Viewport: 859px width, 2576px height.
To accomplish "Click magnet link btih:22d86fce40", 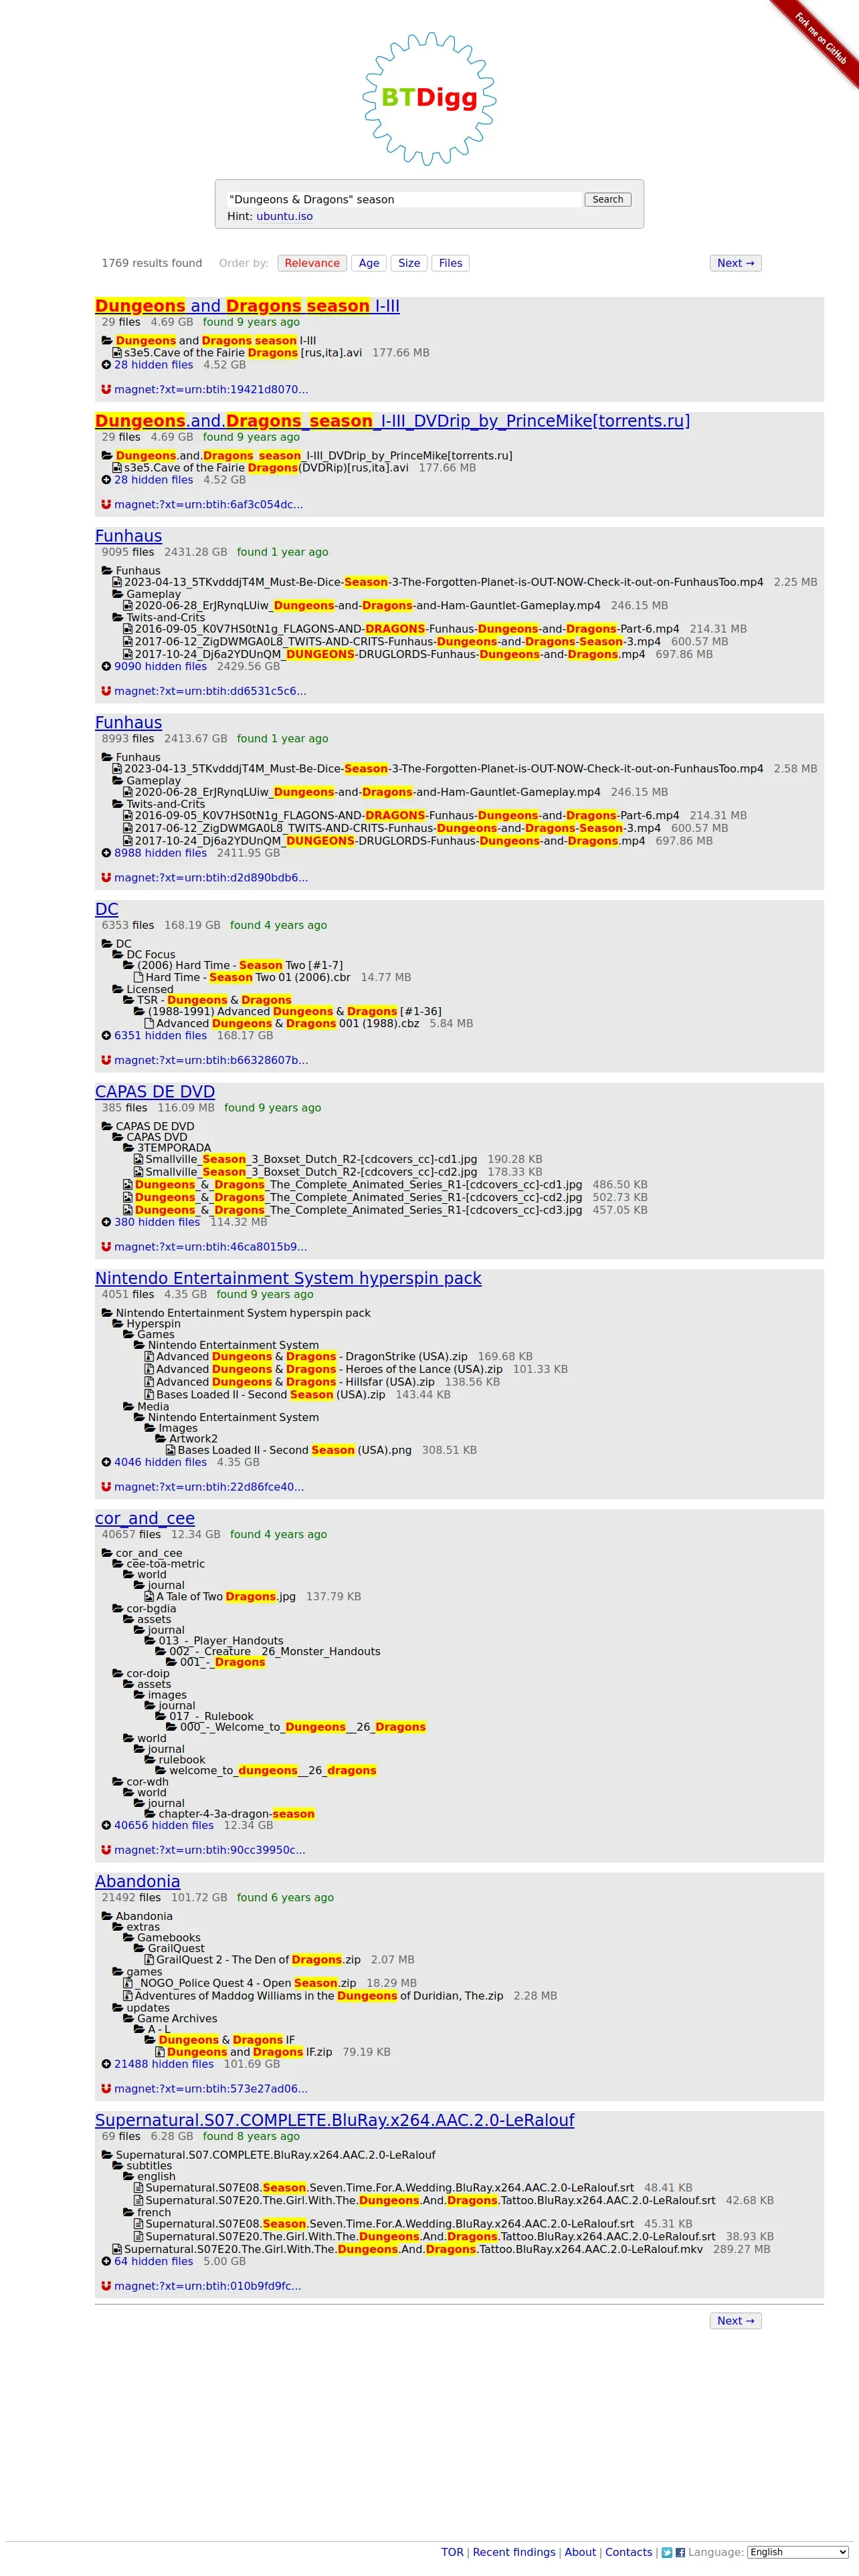I will 209,1487.
